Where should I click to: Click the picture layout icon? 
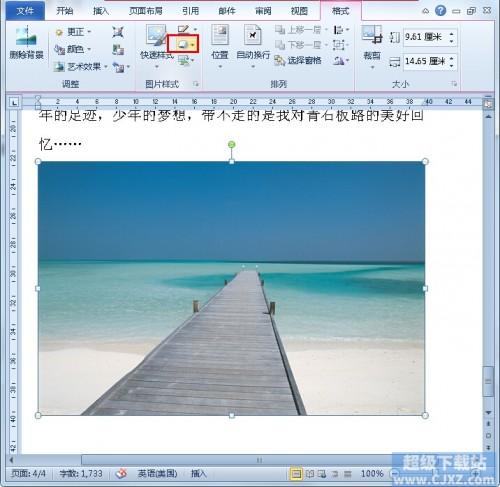tap(184, 60)
